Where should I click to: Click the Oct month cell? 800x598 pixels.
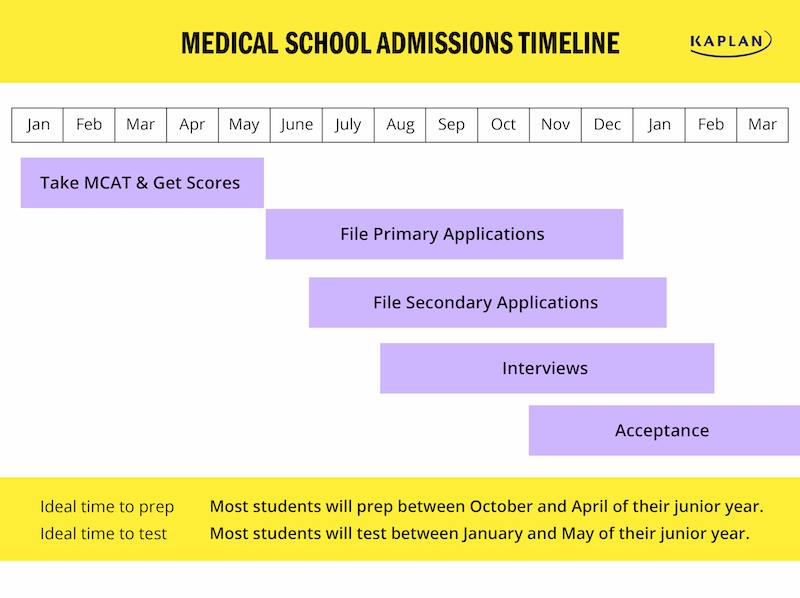[504, 125]
